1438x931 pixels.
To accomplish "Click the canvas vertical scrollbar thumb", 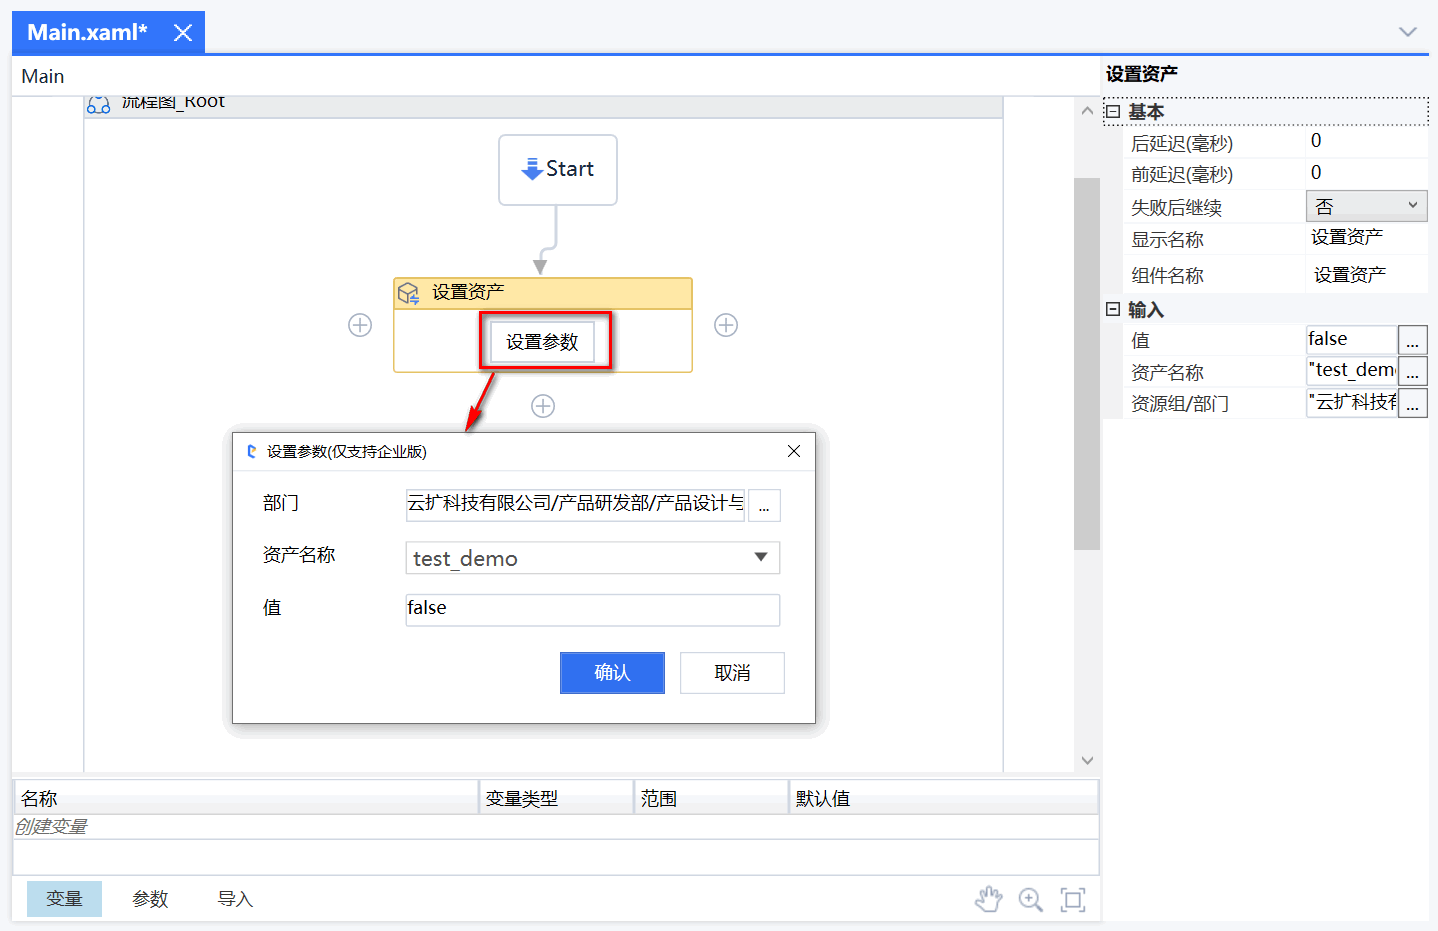I will [x=1087, y=364].
